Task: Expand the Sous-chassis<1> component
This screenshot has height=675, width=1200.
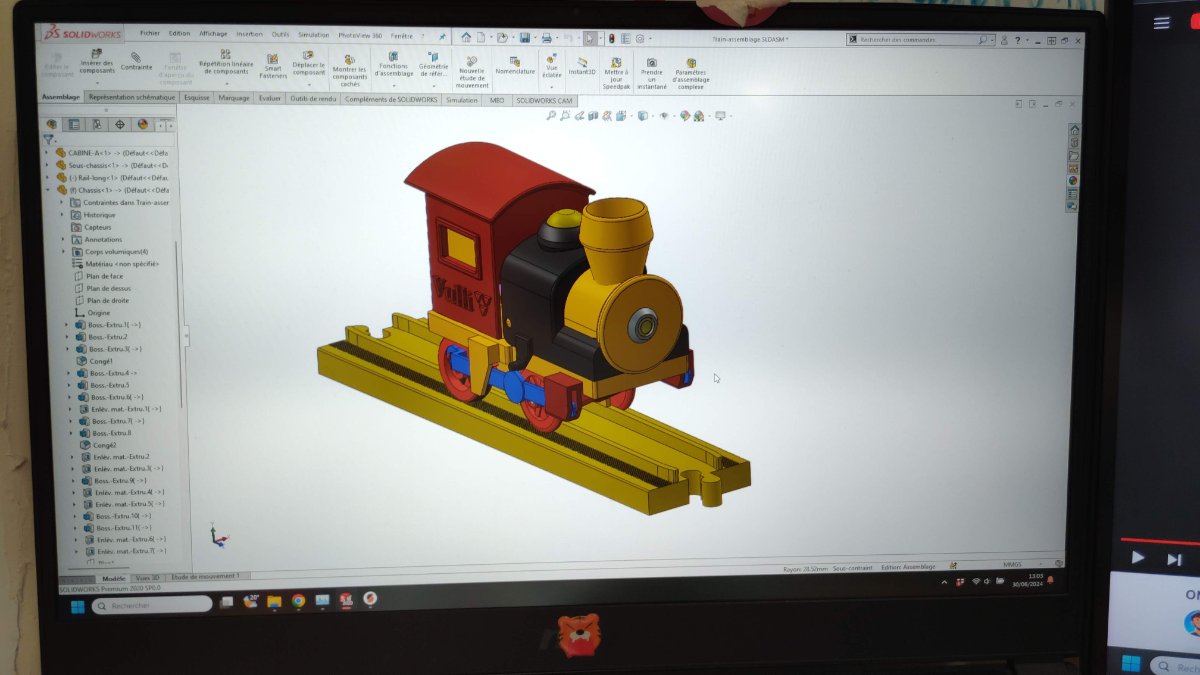Action: tap(47, 165)
